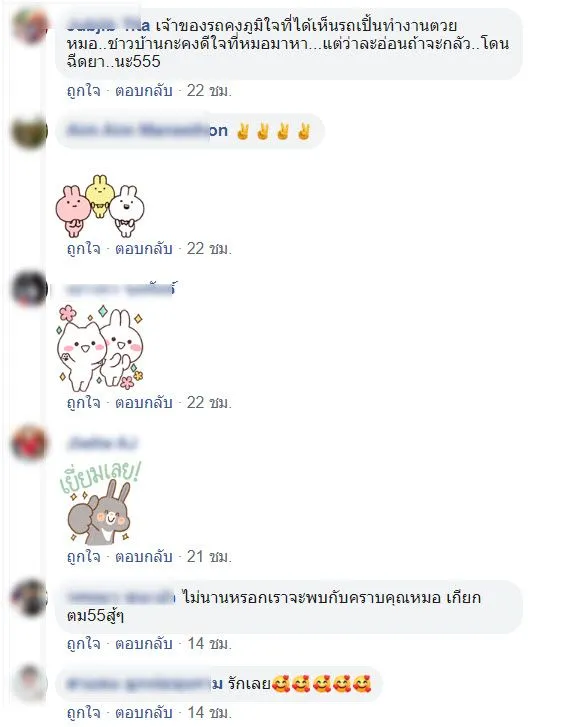Open the 21 ชม. timestamp link
This screenshot has width=561, height=727.
pos(209,556)
